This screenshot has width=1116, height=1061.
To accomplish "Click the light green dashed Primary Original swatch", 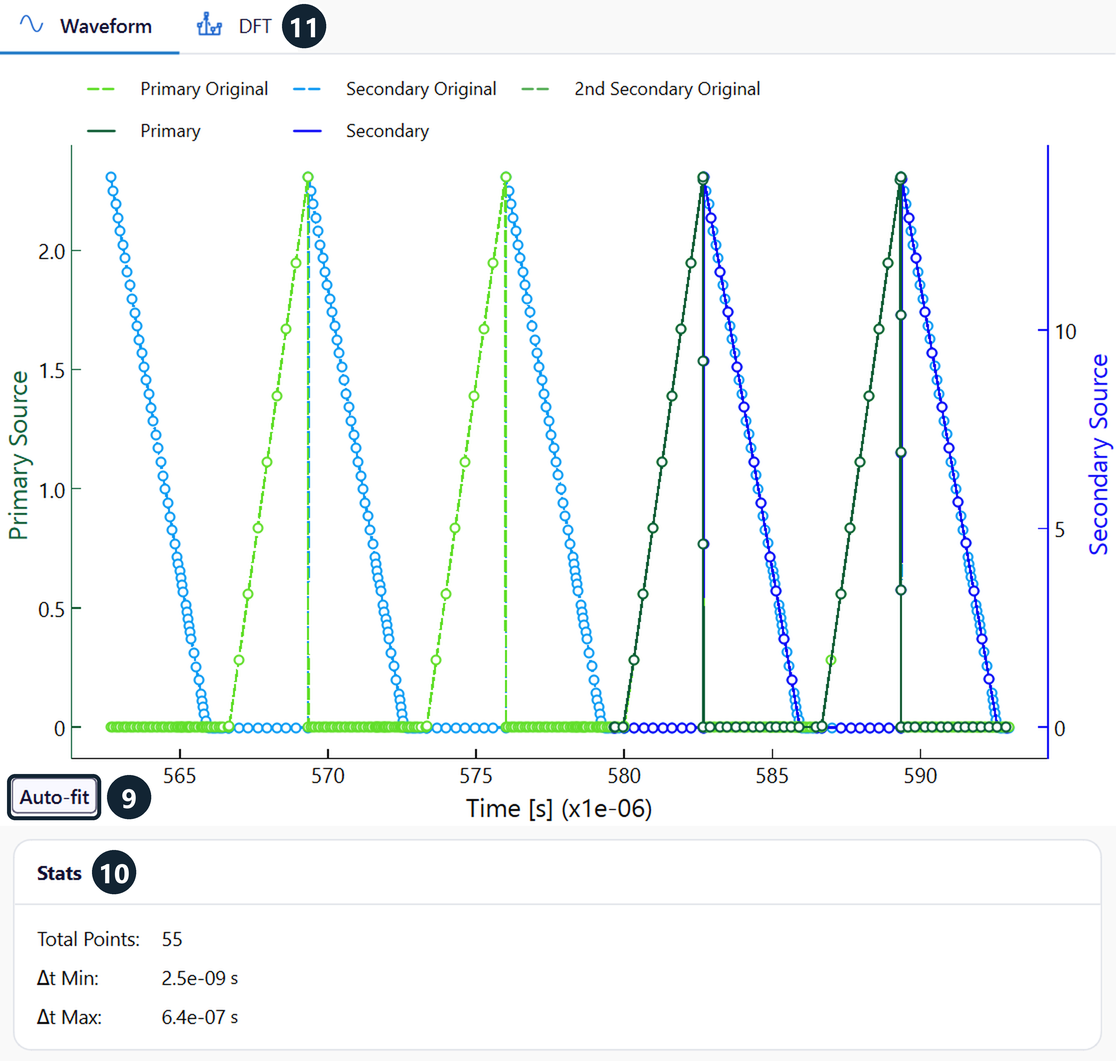I will click(x=100, y=89).
